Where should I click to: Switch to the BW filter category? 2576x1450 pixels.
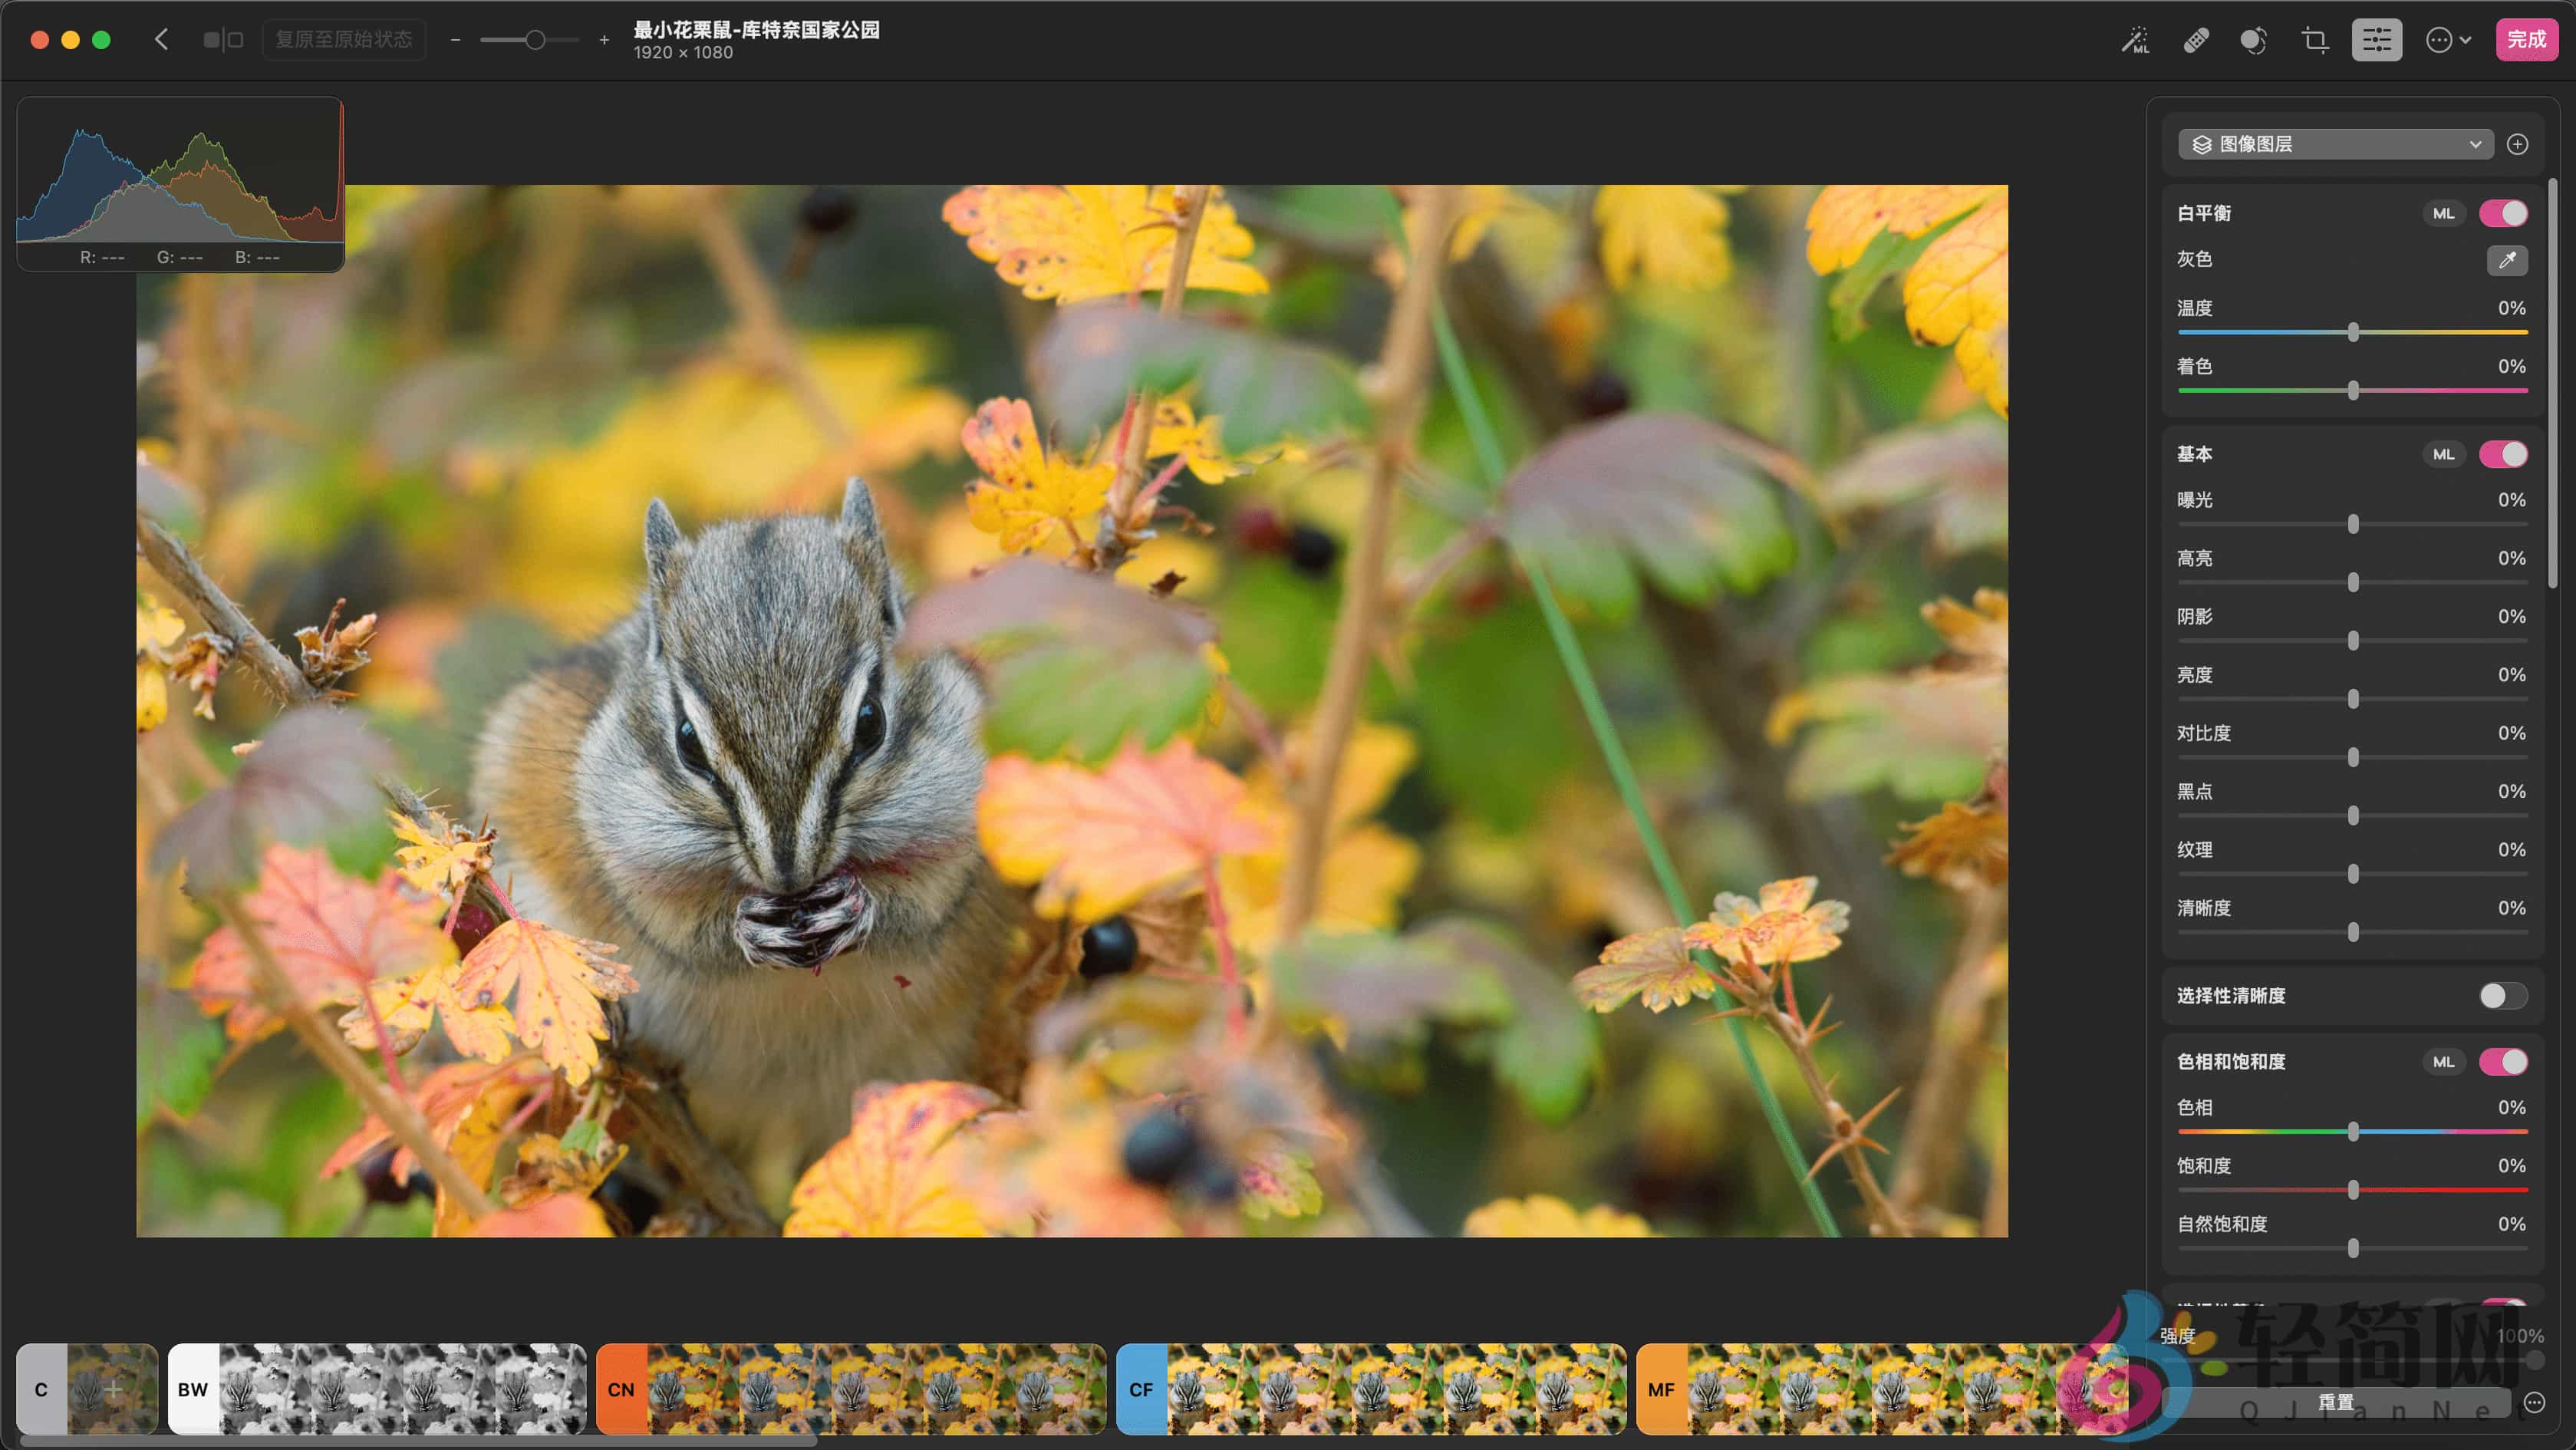(x=191, y=1389)
